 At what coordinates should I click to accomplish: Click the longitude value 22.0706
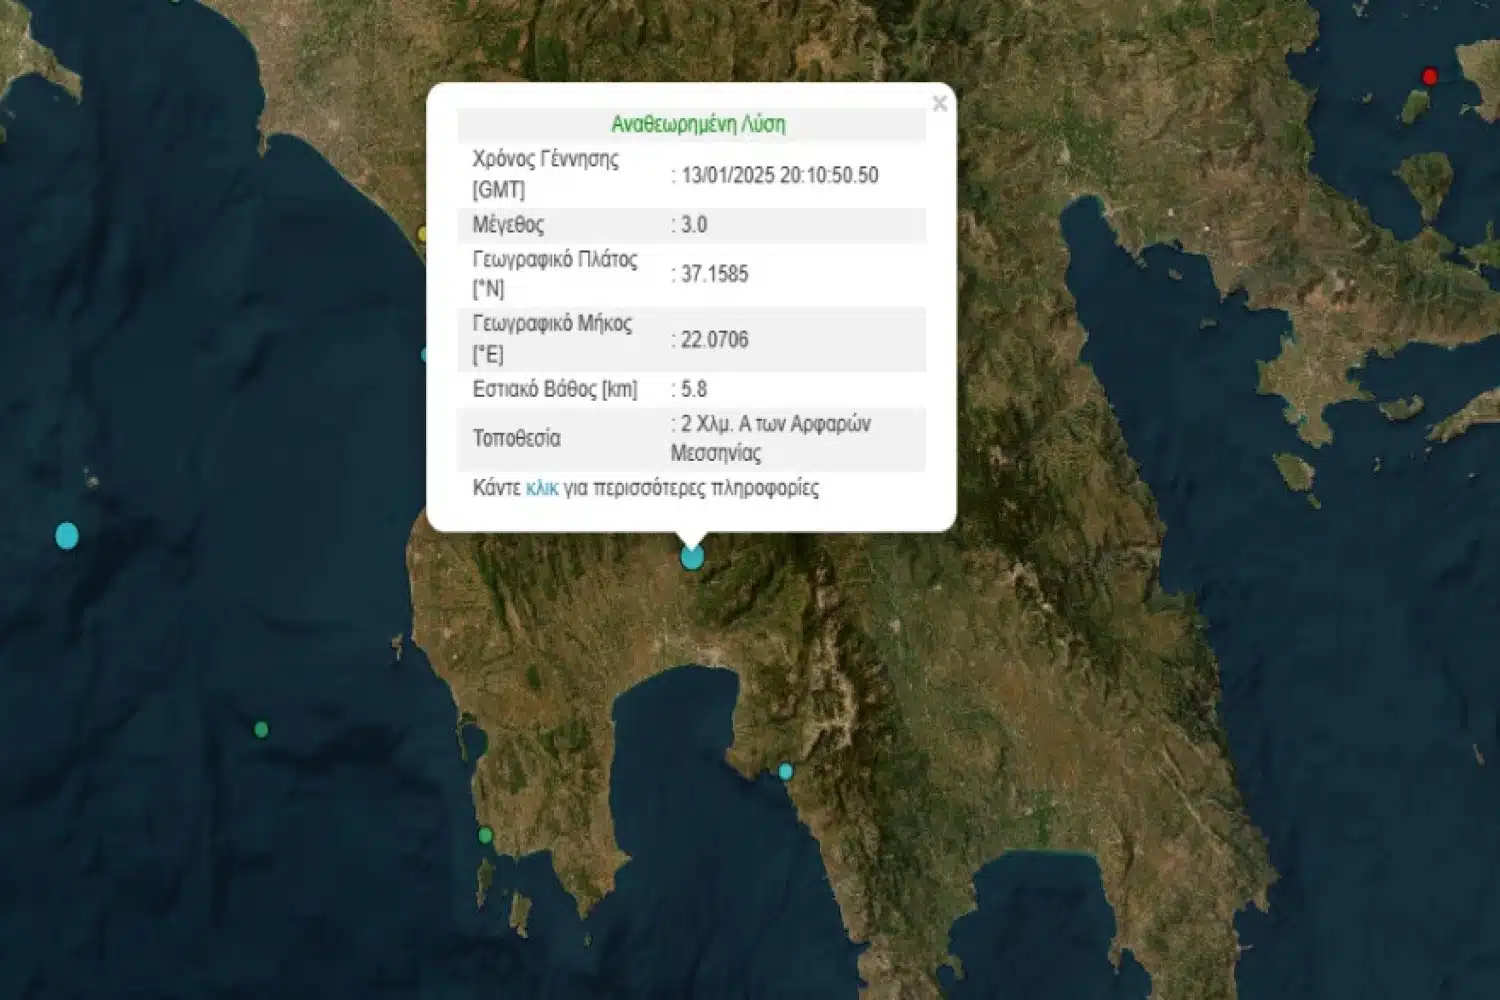(x=714, y=340)
